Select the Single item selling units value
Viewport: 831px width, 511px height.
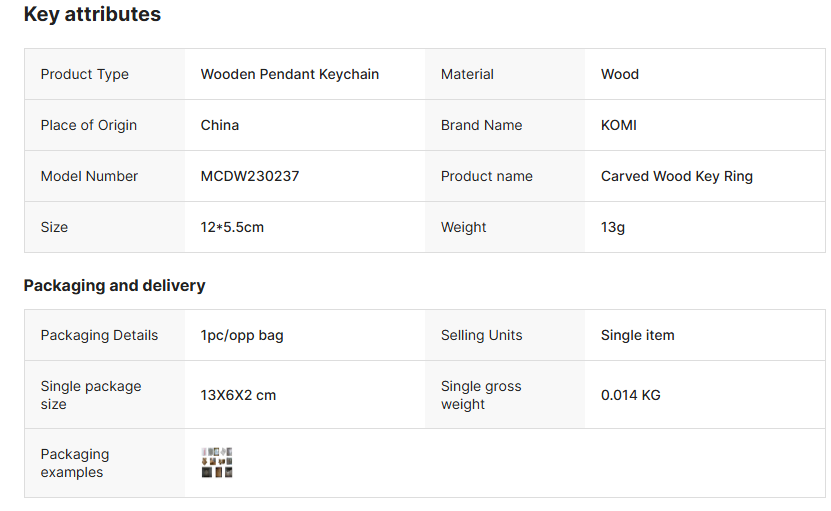coord(637,335)
